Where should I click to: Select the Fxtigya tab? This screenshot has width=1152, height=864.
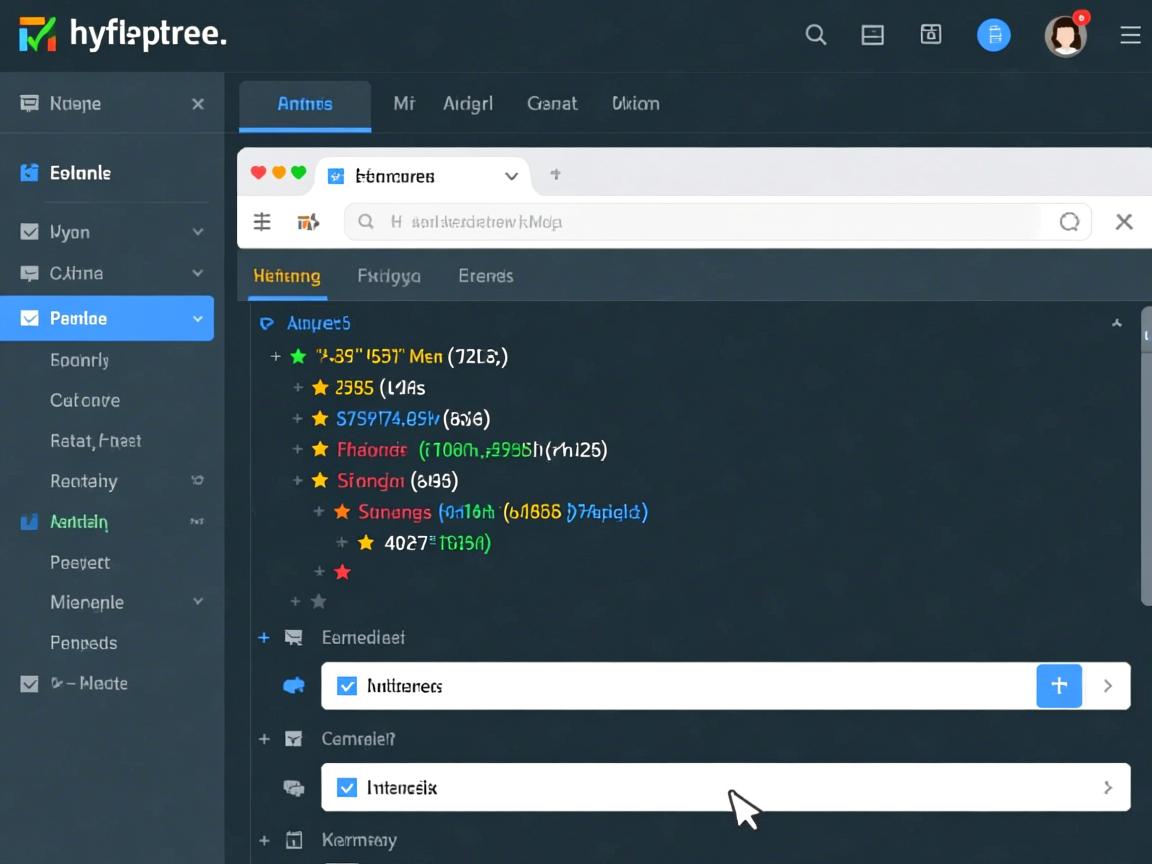coord(389,276)
